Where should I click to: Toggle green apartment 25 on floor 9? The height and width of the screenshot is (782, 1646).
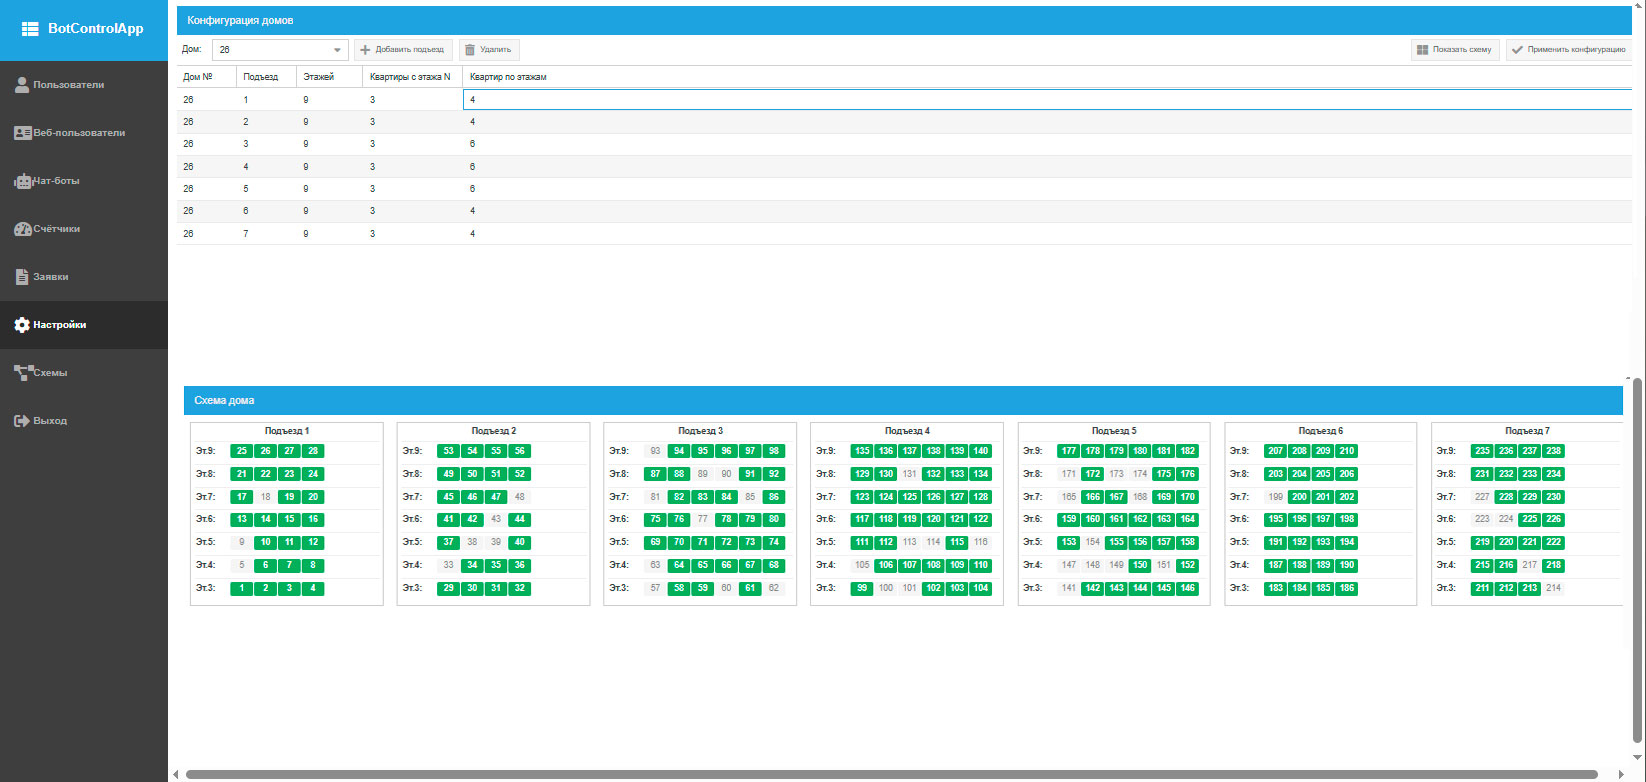242,451
